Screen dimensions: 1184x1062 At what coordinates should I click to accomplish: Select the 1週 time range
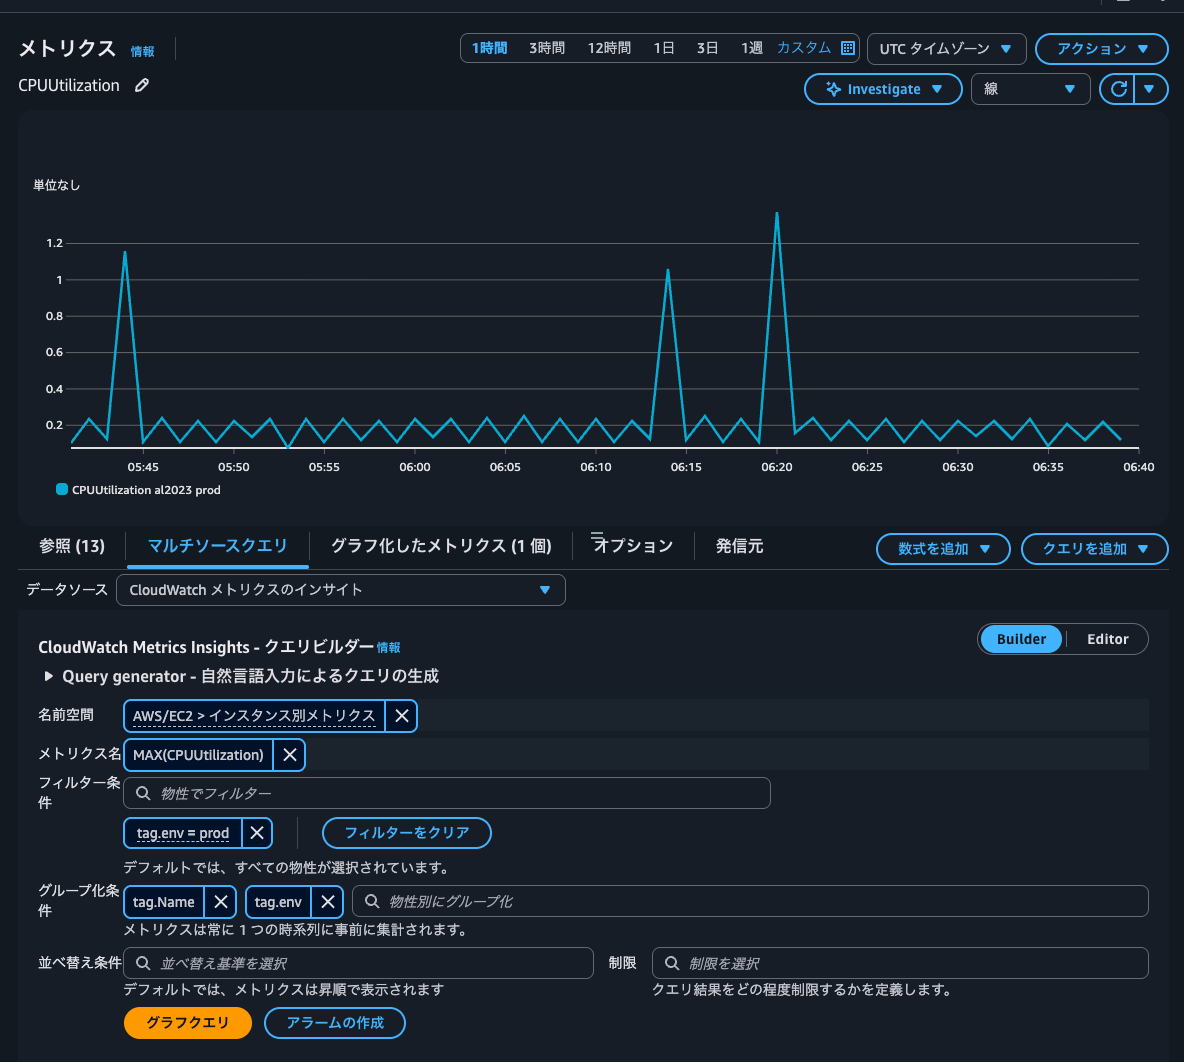click(x=751, y=48)
